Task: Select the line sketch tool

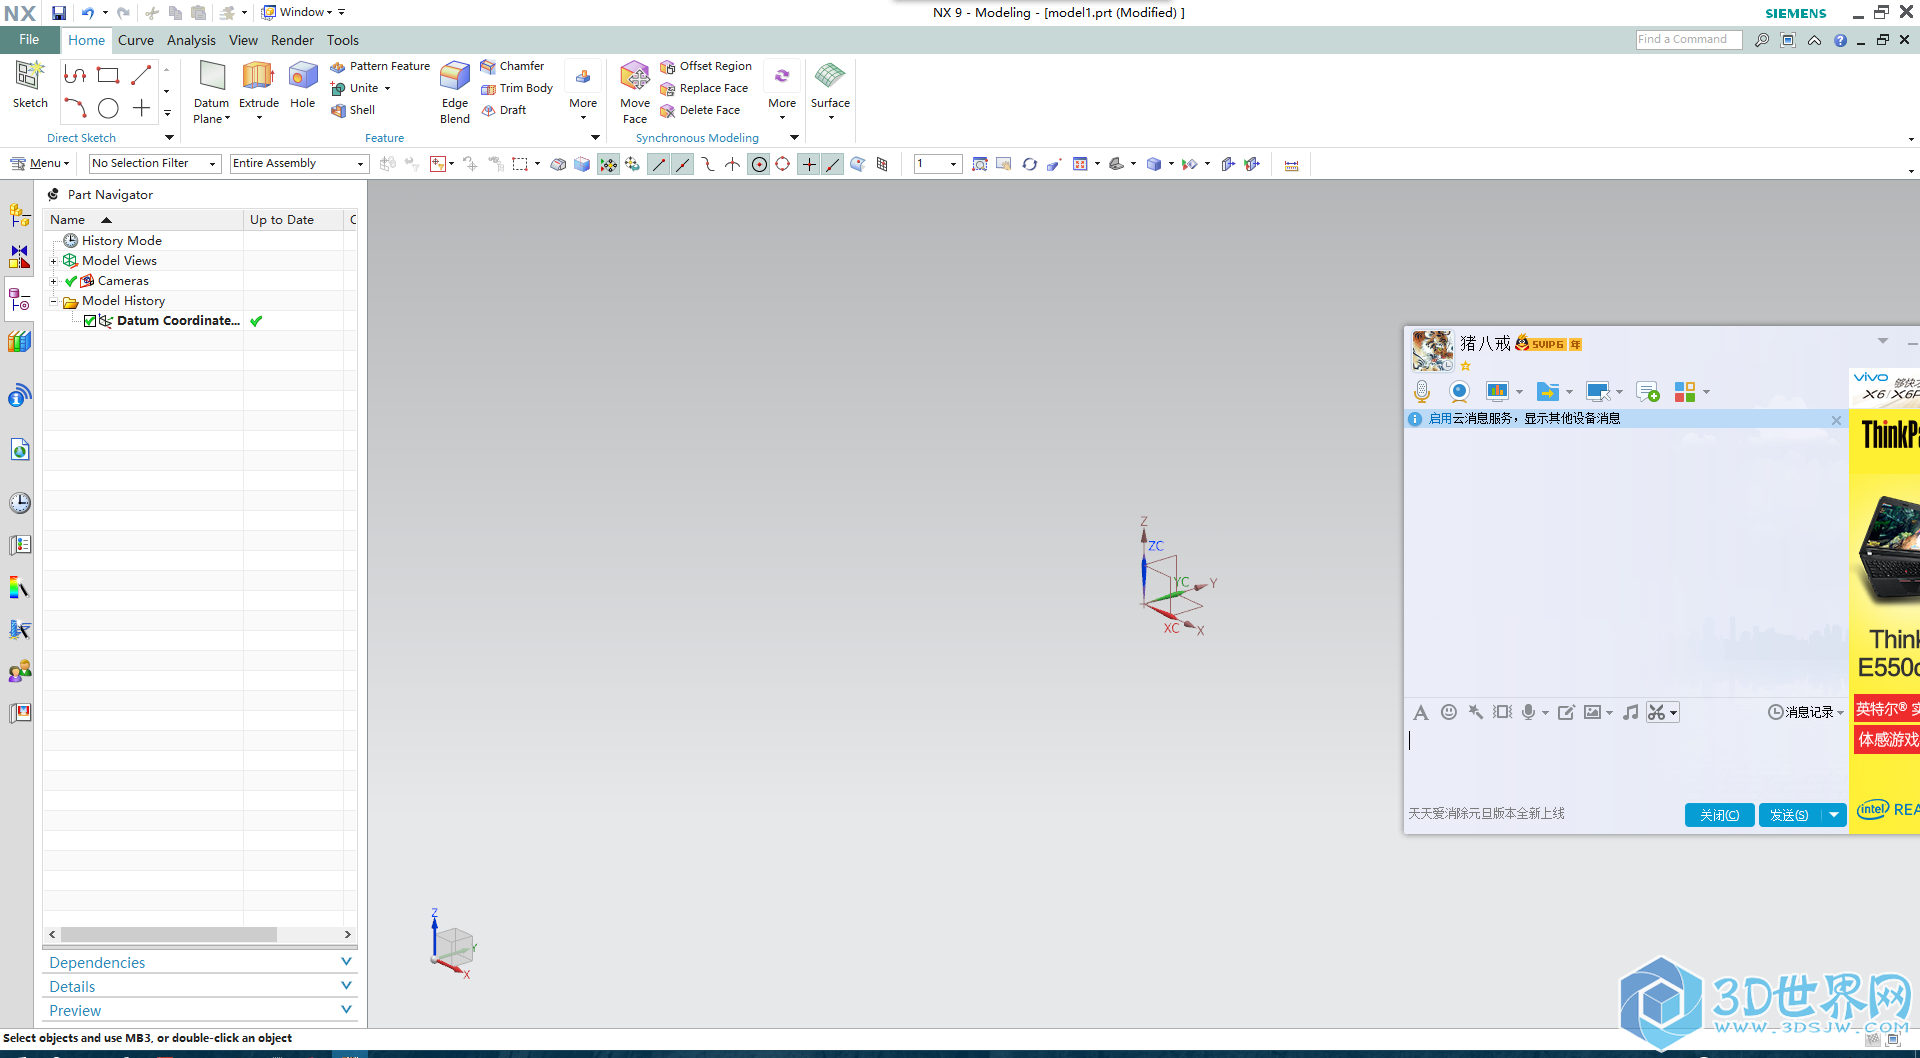Action: (141, 75)
